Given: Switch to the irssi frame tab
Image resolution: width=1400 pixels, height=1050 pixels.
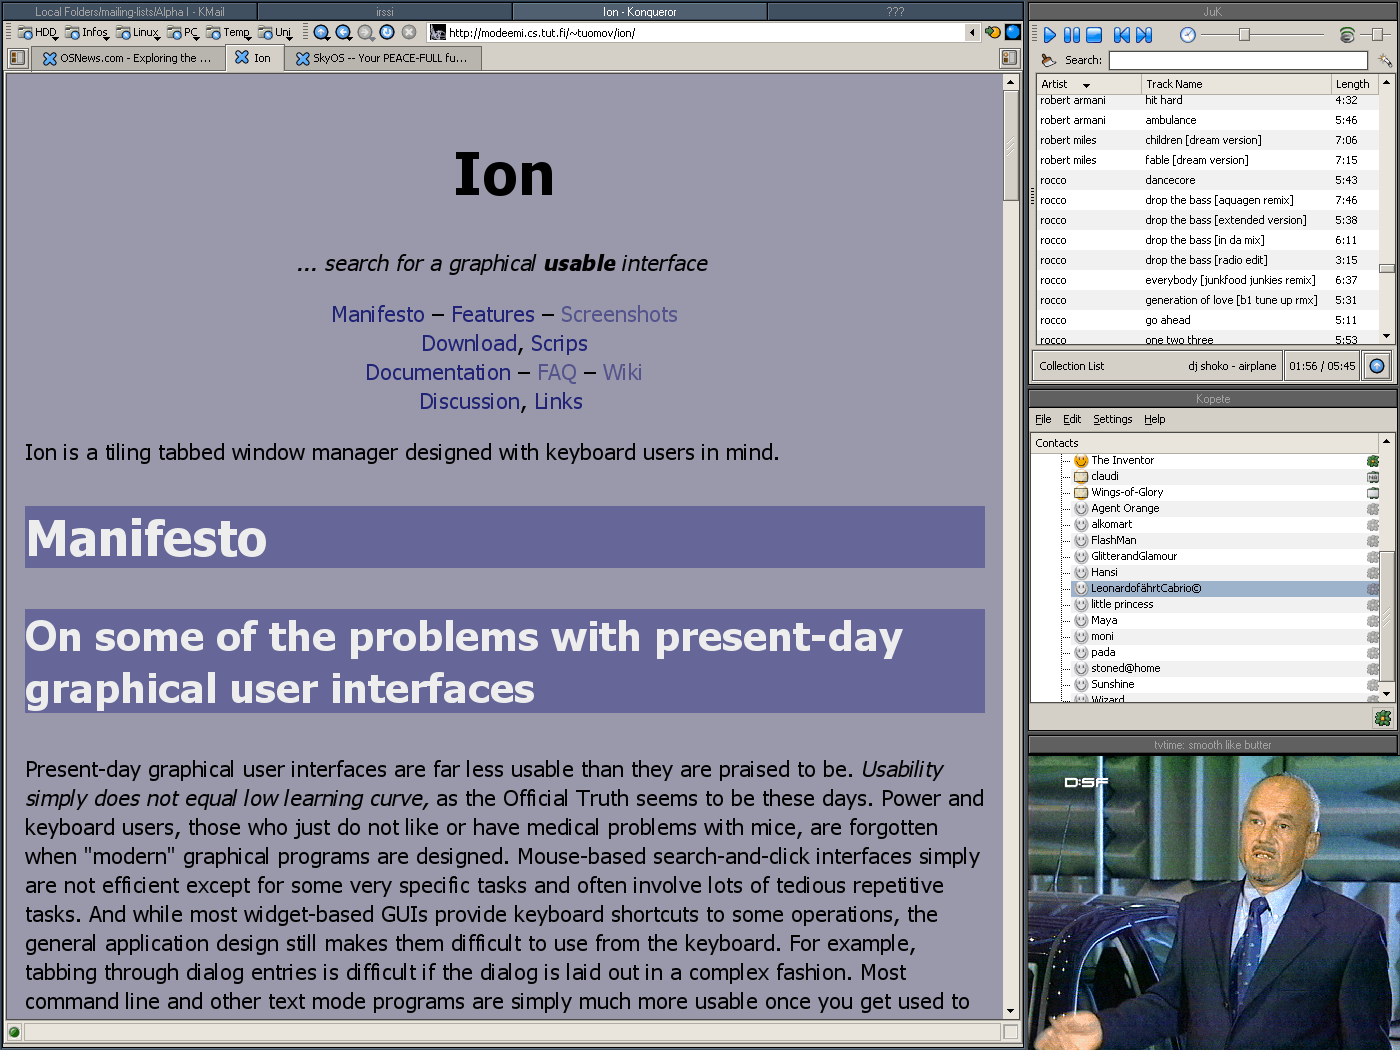Looking at the screenshot, I should tap(385, 12).
